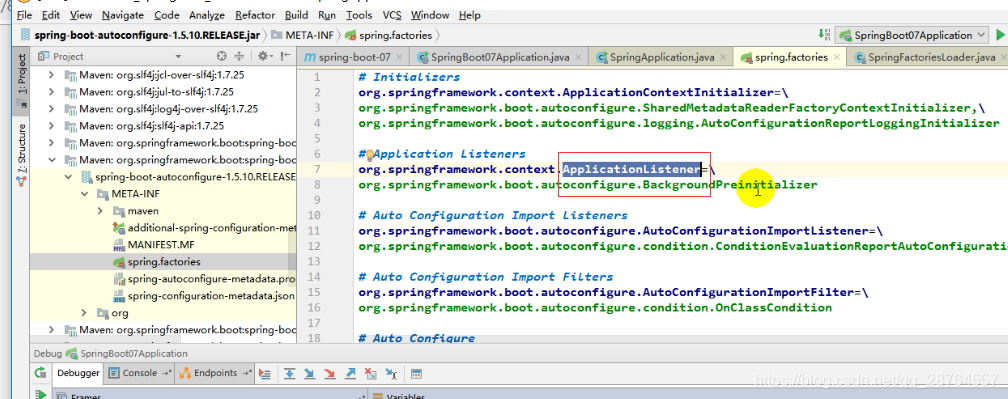Collapse the META-INF folder in tree

84,193
